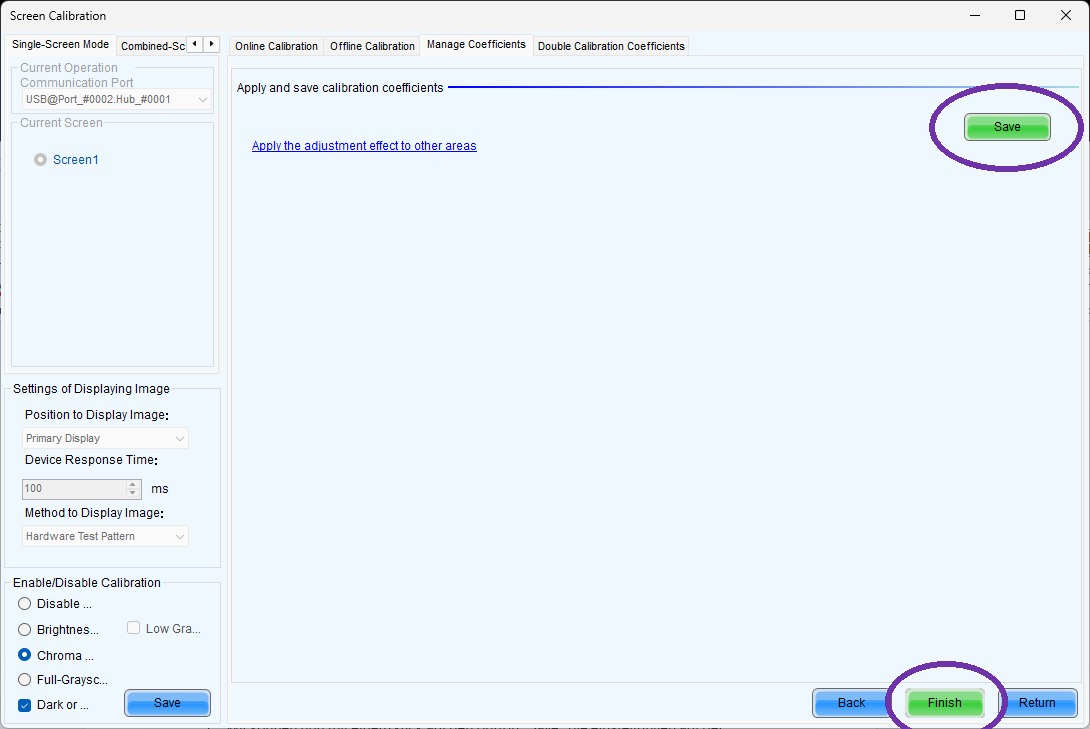Open the Method to Display Image dropdown
This screenshot has width=1090, height=729.
tap(105, 536)
